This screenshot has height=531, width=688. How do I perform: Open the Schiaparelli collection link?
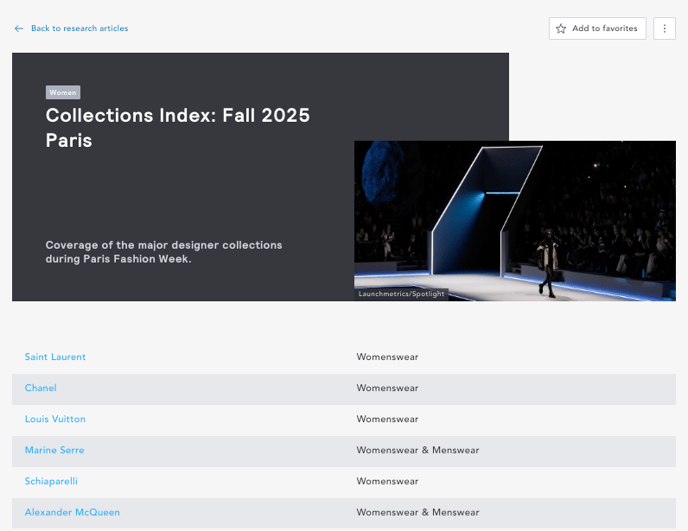pos(51,481)
